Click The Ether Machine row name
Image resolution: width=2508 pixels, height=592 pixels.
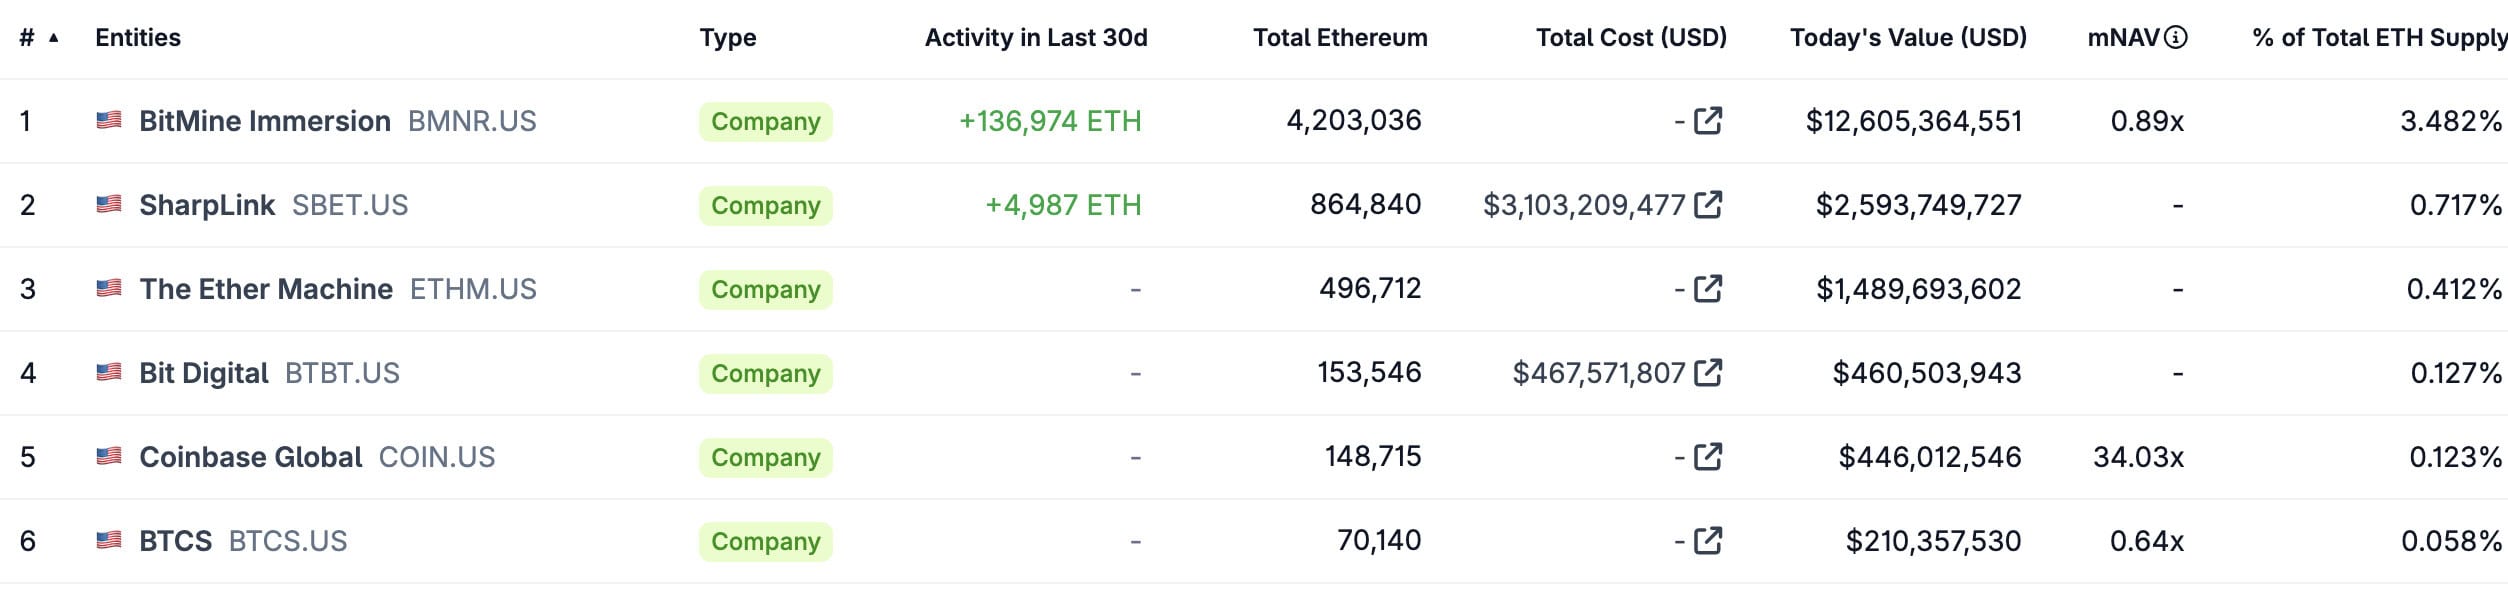266,289
